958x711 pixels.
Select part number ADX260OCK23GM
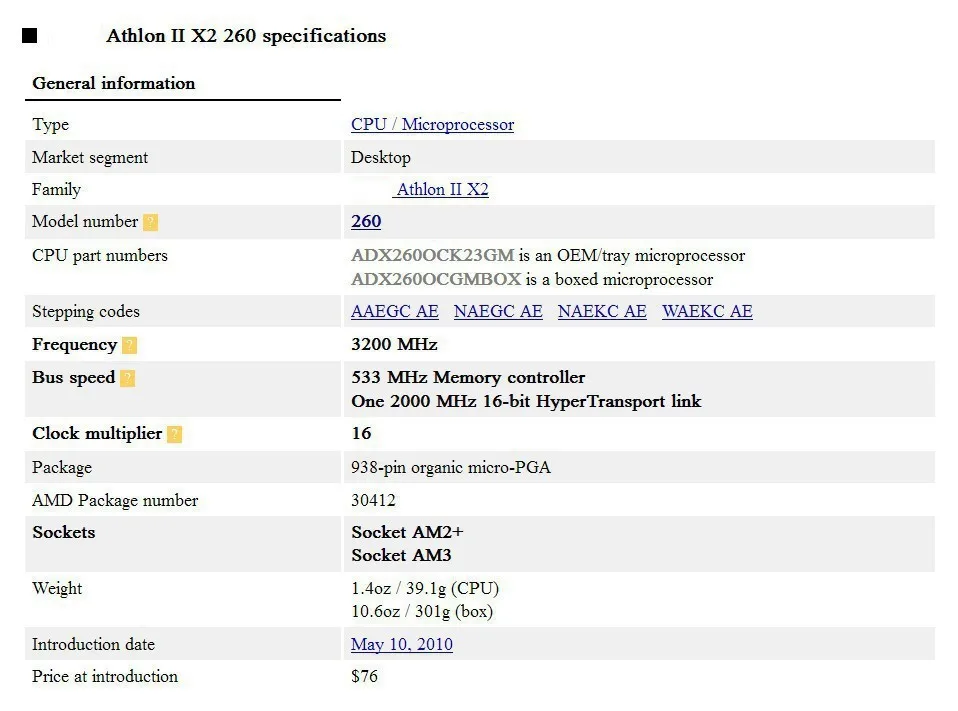pyautogui.click(x=433, y=255)
